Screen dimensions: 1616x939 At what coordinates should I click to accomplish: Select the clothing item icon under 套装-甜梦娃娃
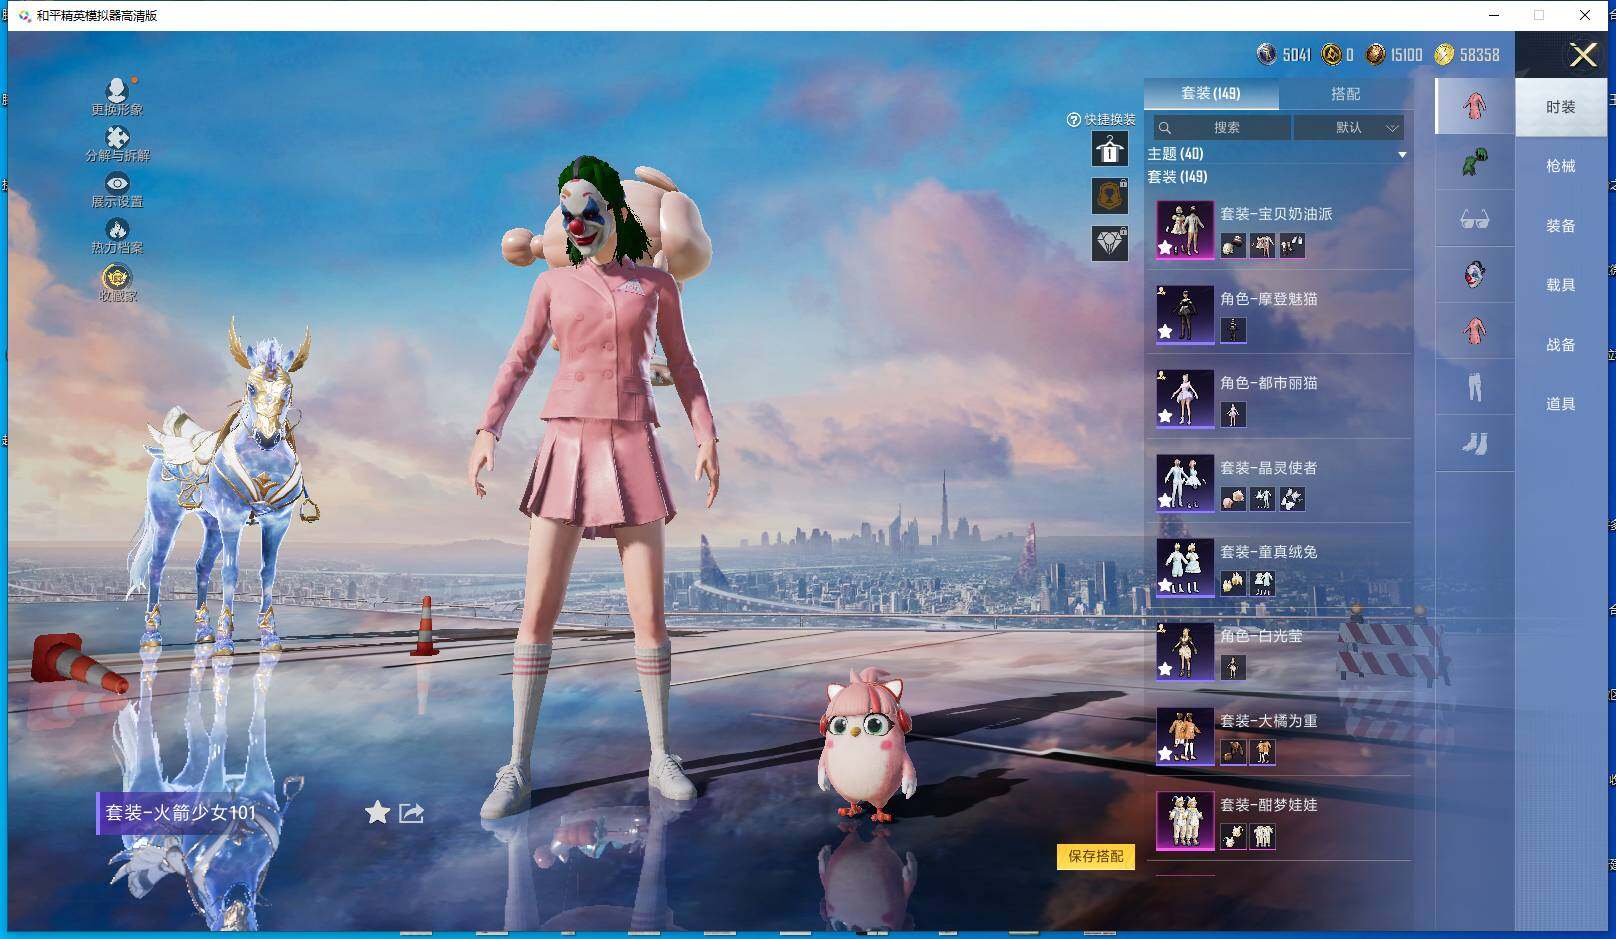pyautogui.click(x=1263, y=836)
